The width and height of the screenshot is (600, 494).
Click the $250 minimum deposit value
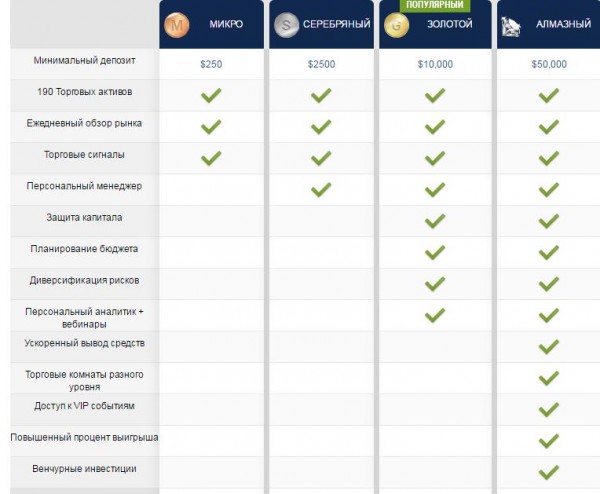211,64
